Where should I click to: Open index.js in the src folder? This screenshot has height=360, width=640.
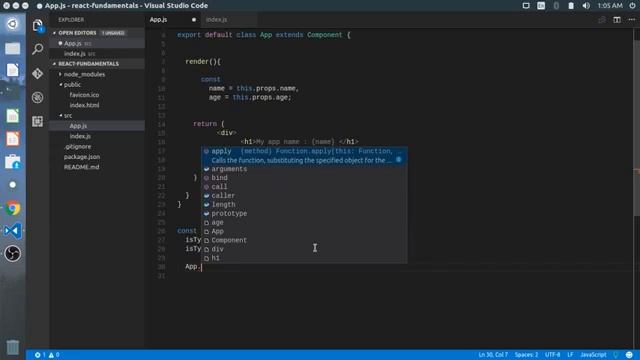98,136
